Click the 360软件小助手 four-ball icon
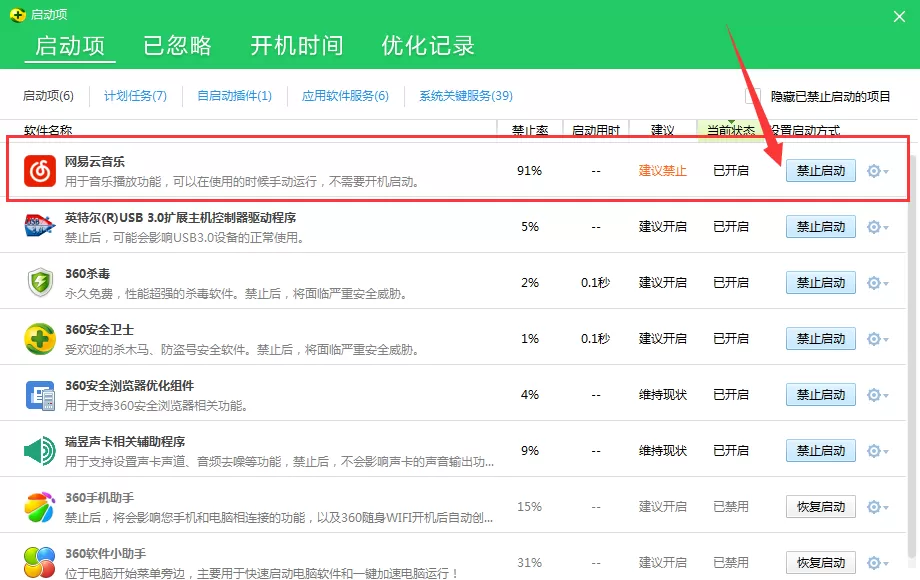The image size is (920, 580). 40,562
